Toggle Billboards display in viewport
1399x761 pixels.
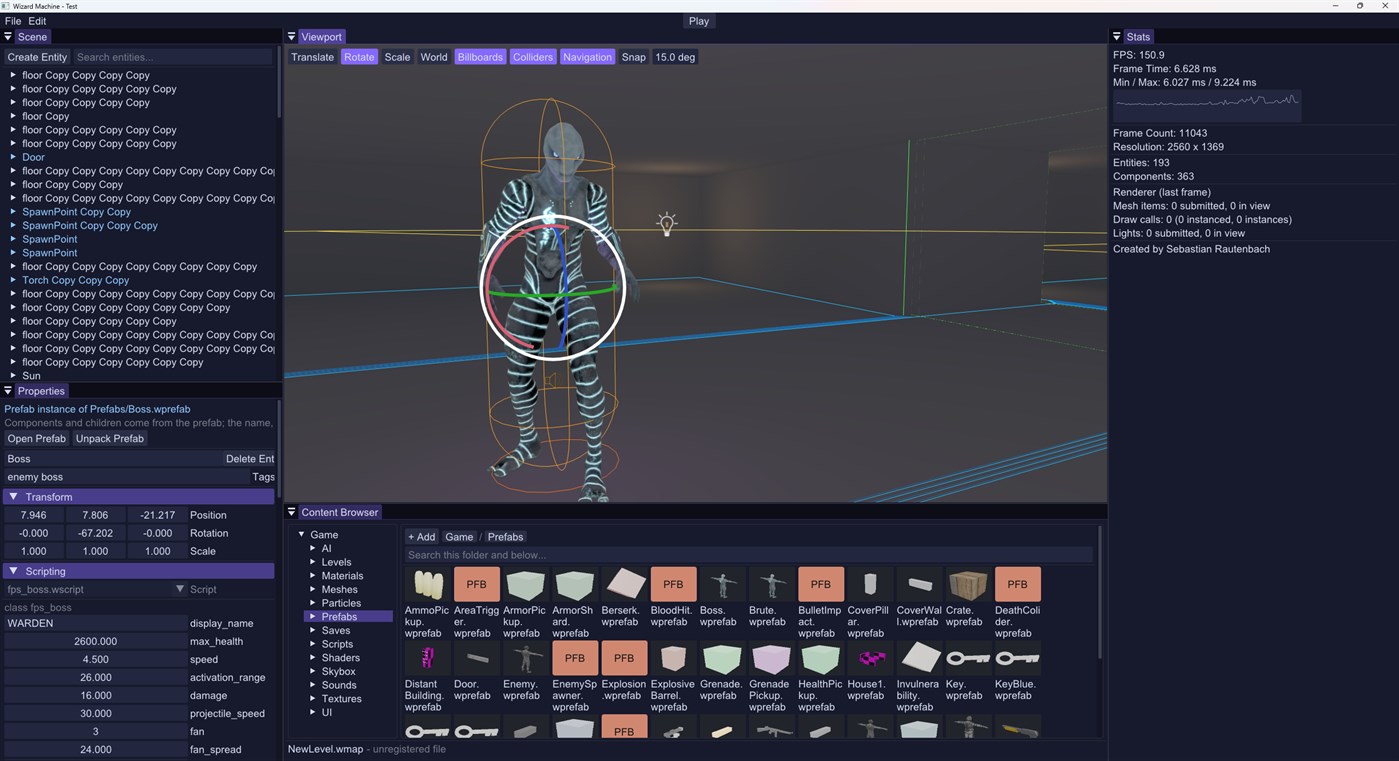click(480, 57)
